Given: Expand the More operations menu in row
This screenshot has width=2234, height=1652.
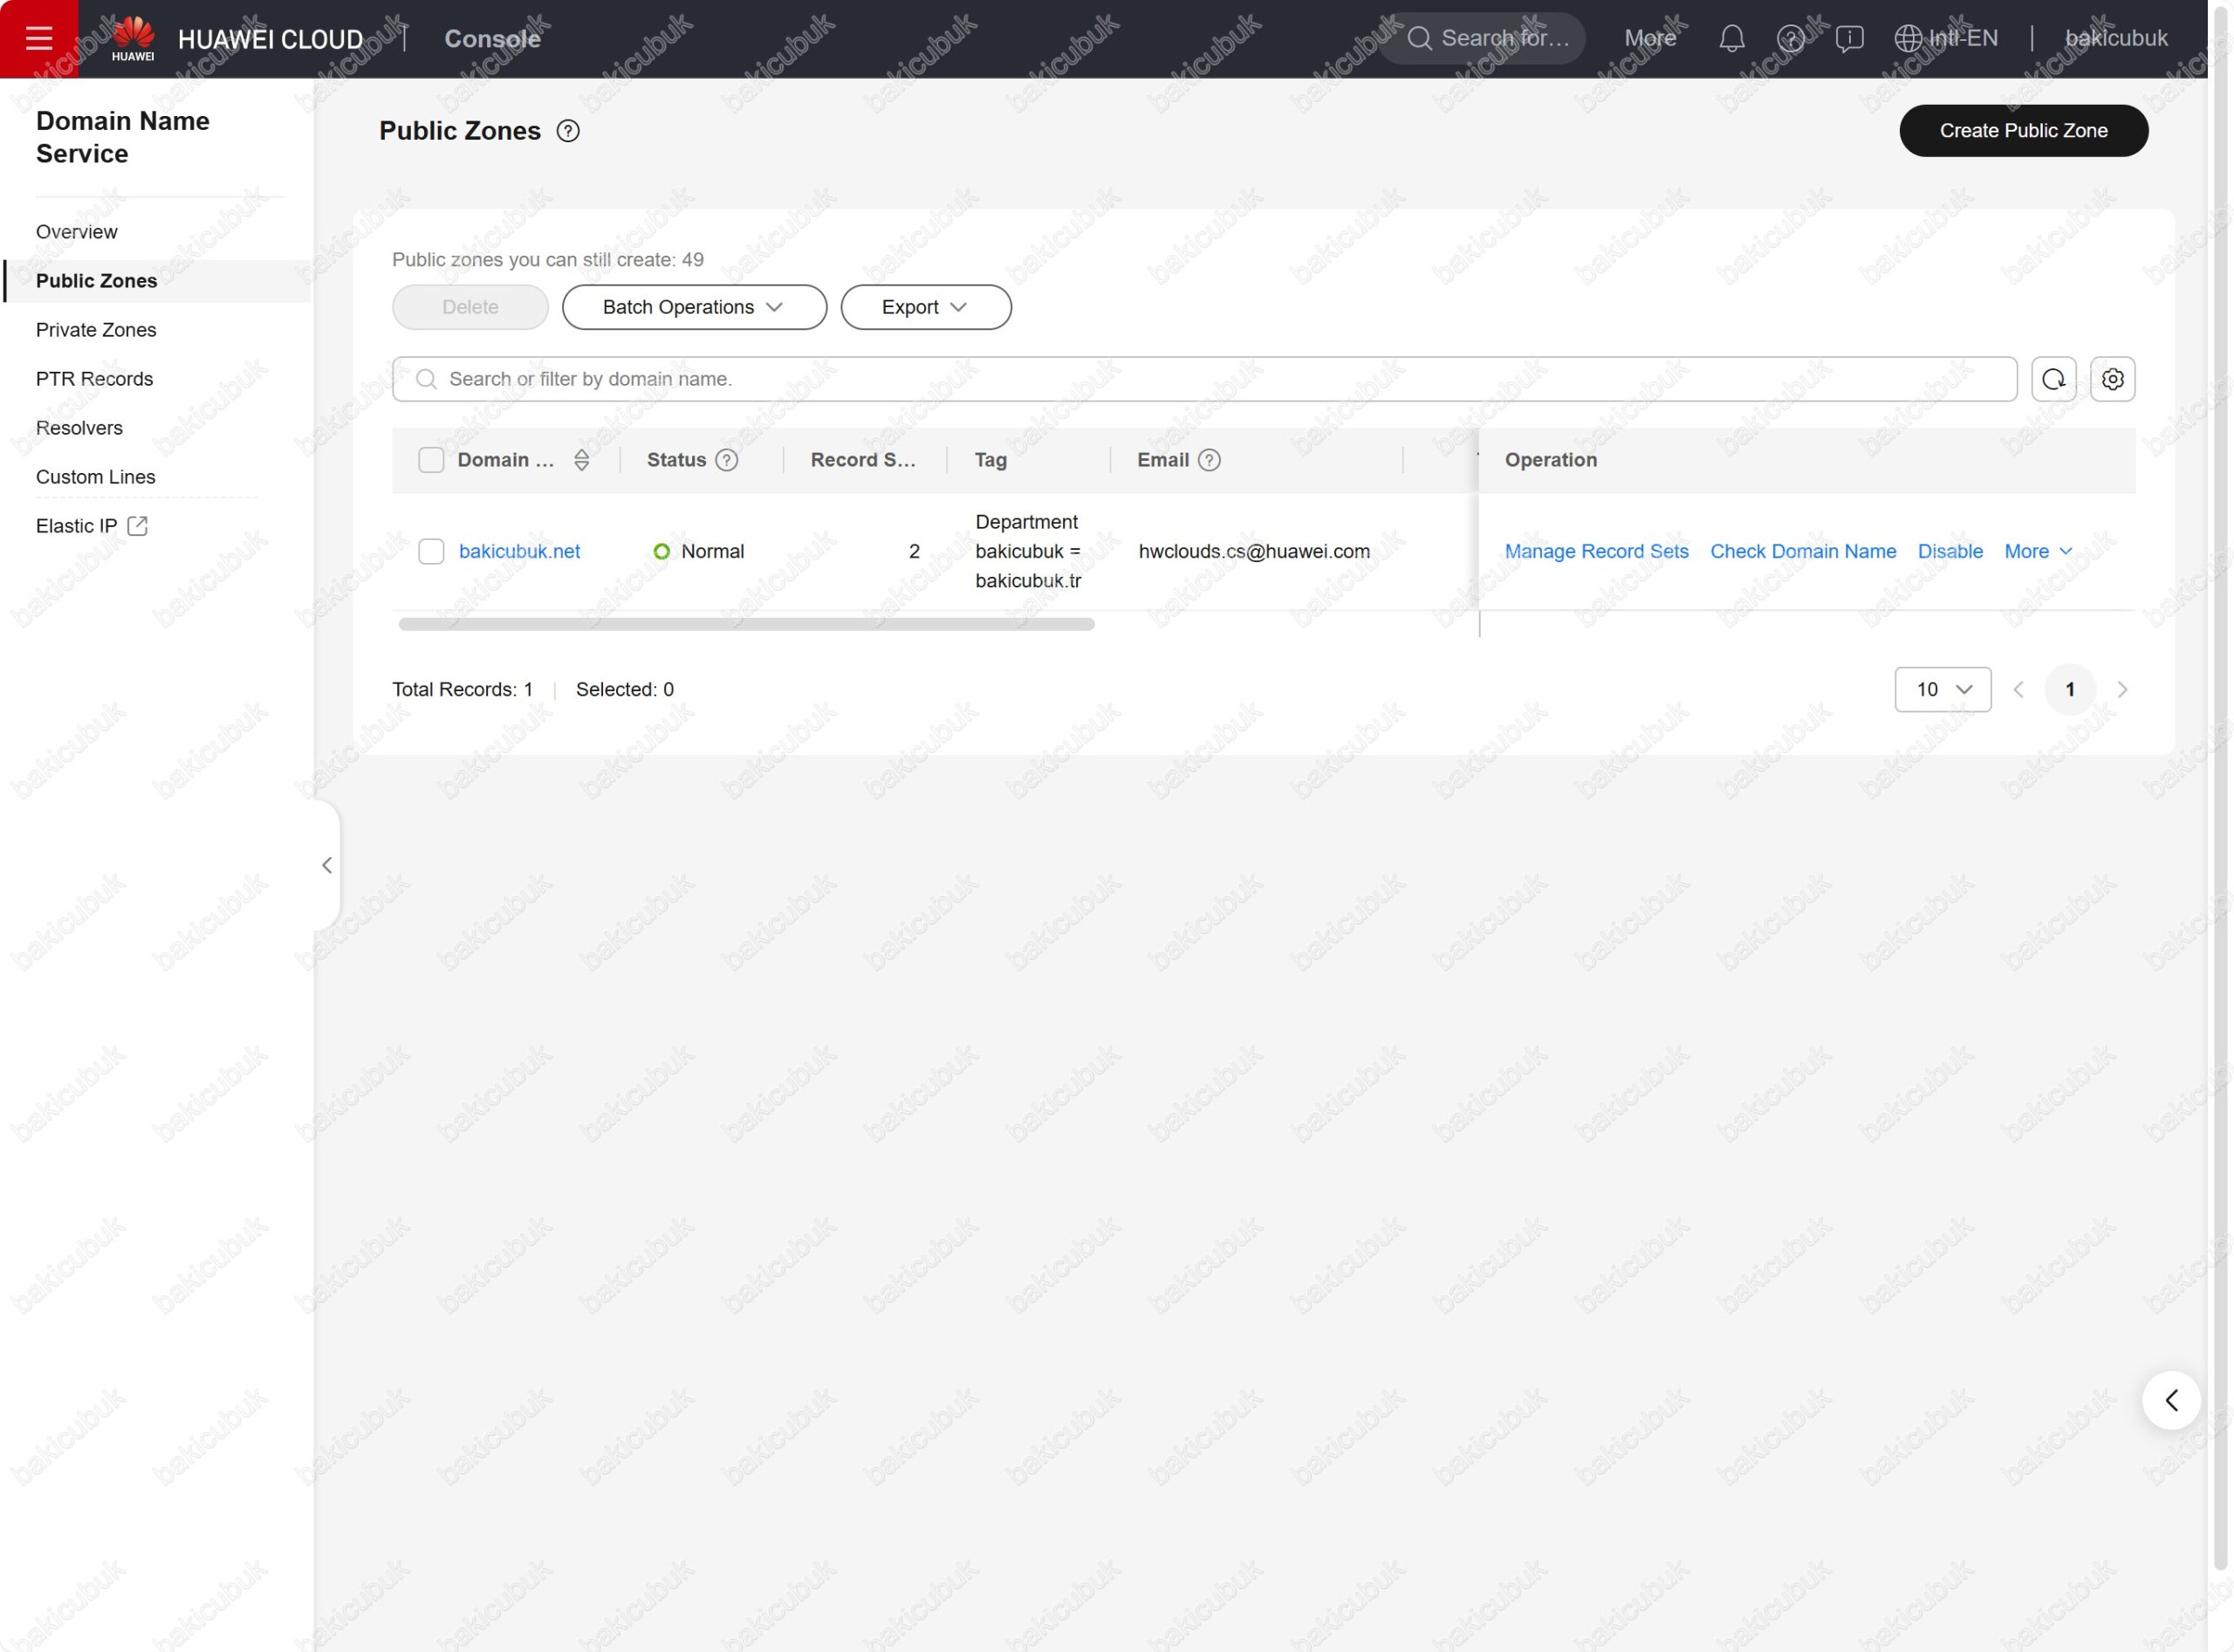Looking at the screenshot, I should [2037, 551].
